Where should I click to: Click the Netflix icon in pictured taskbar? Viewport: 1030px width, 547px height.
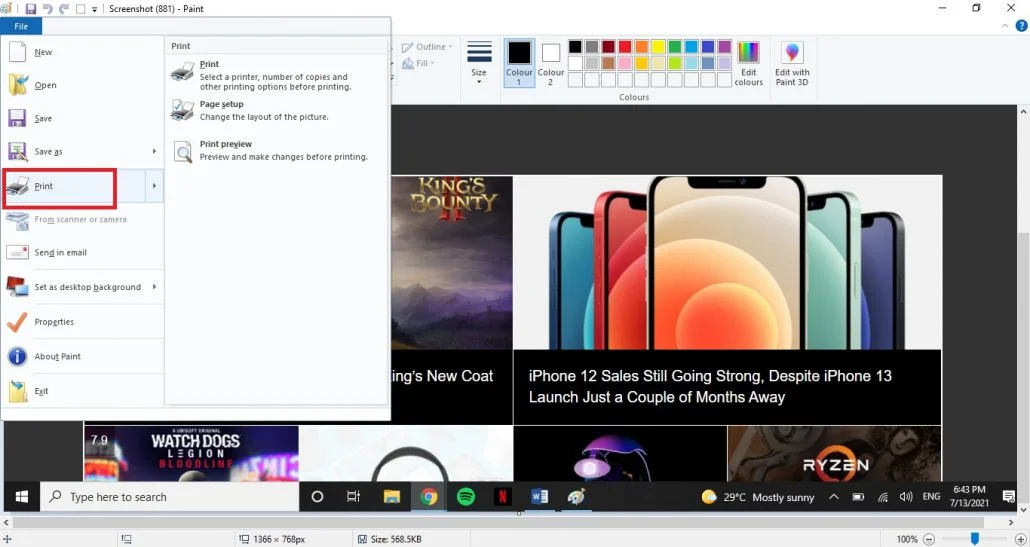pos(503,496)
